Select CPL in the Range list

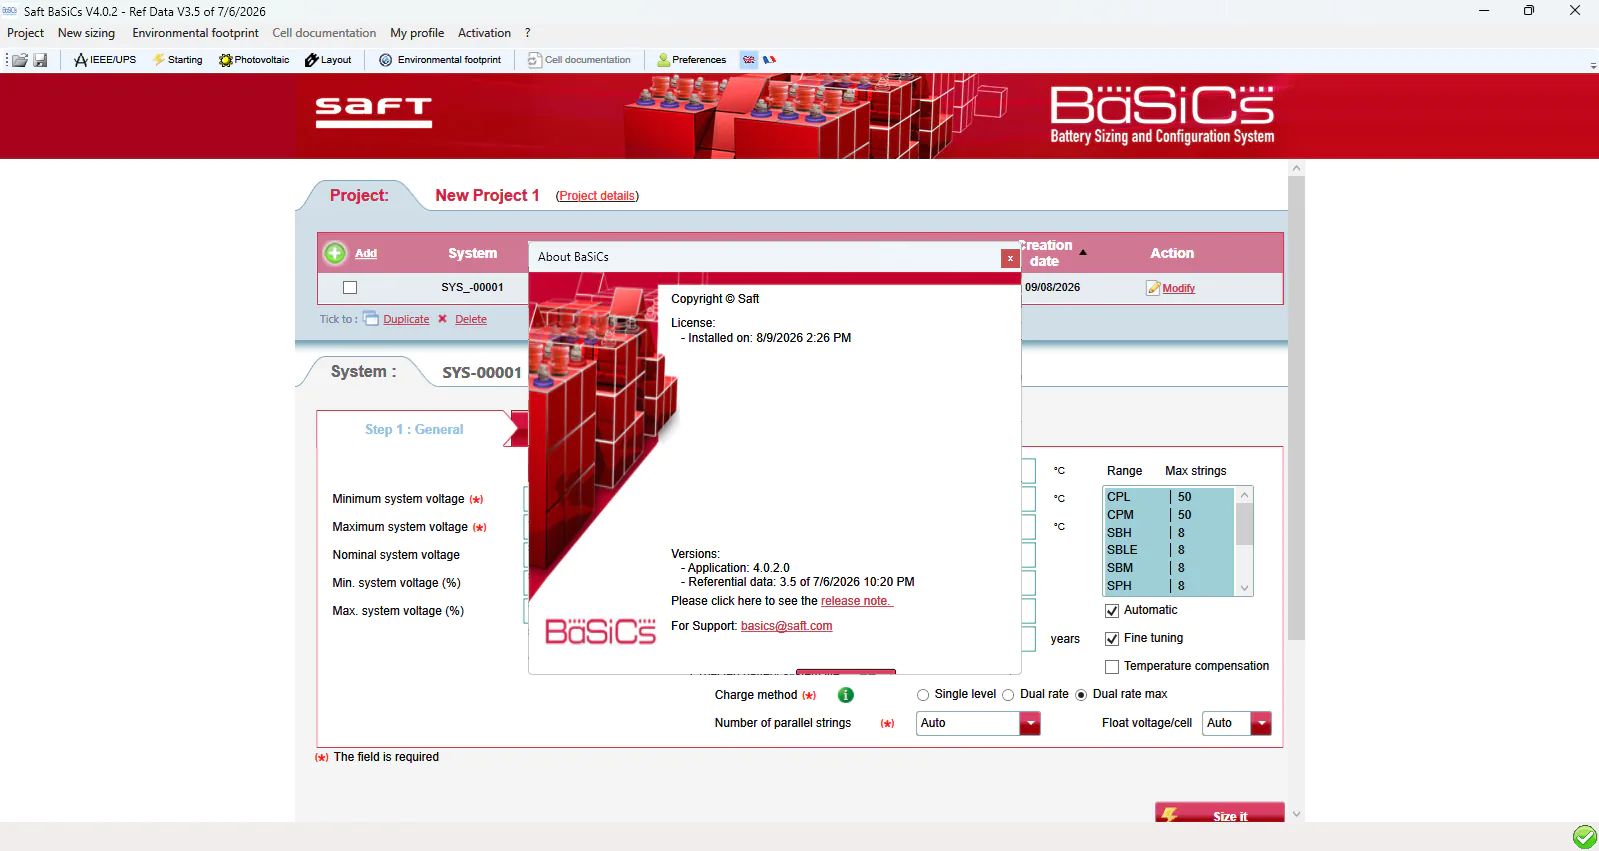click(1169, 497)
